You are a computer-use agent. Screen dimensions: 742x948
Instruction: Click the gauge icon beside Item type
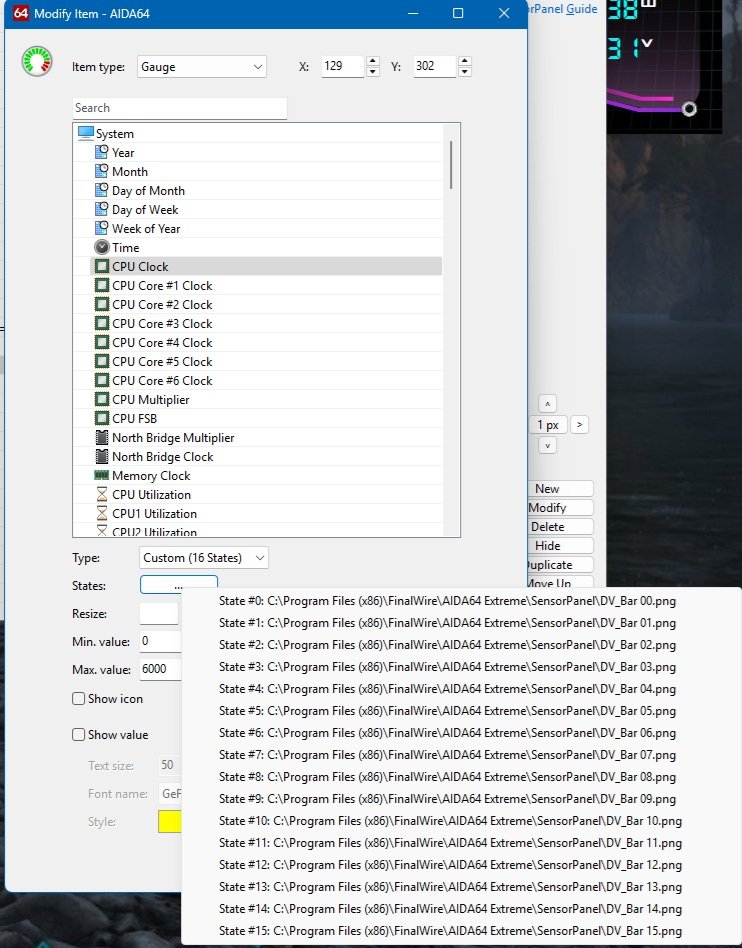coord(37,62)
